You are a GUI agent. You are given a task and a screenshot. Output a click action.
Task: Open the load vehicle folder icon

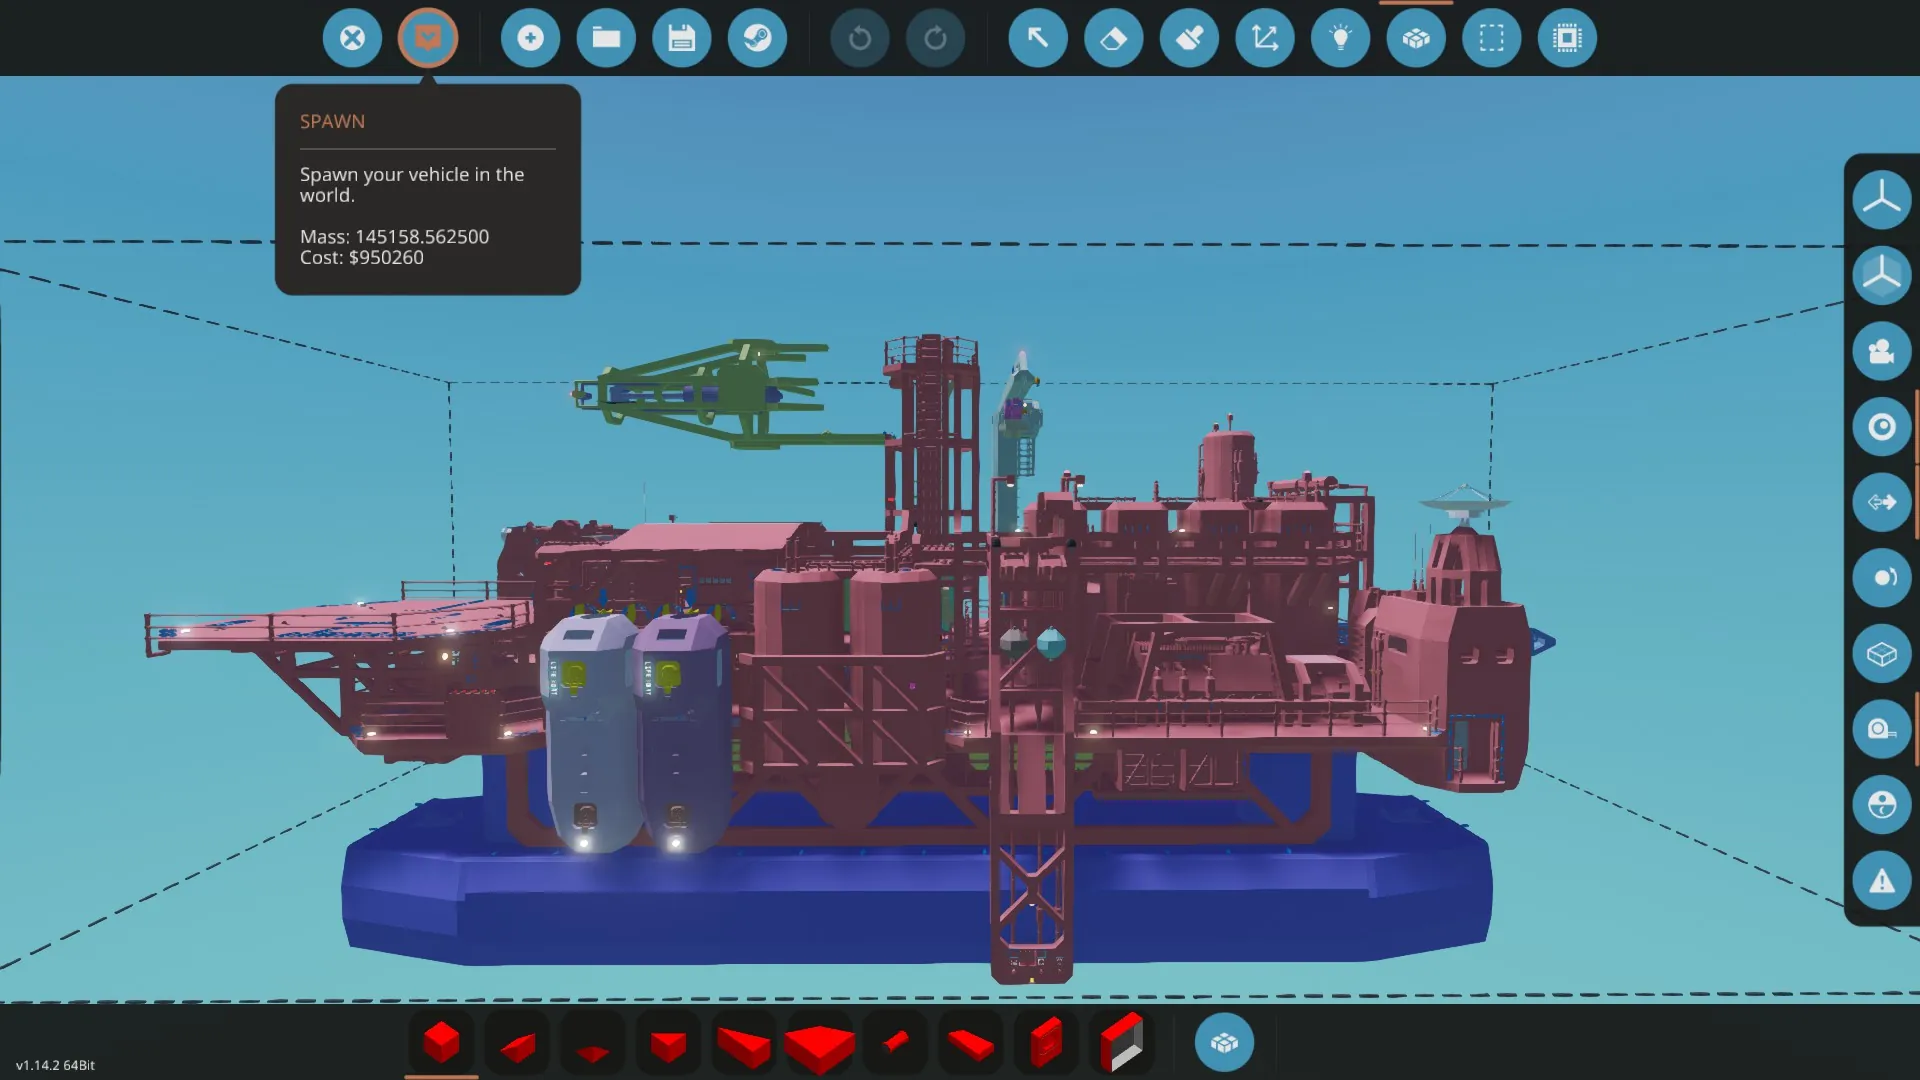[x=606, y=38]
